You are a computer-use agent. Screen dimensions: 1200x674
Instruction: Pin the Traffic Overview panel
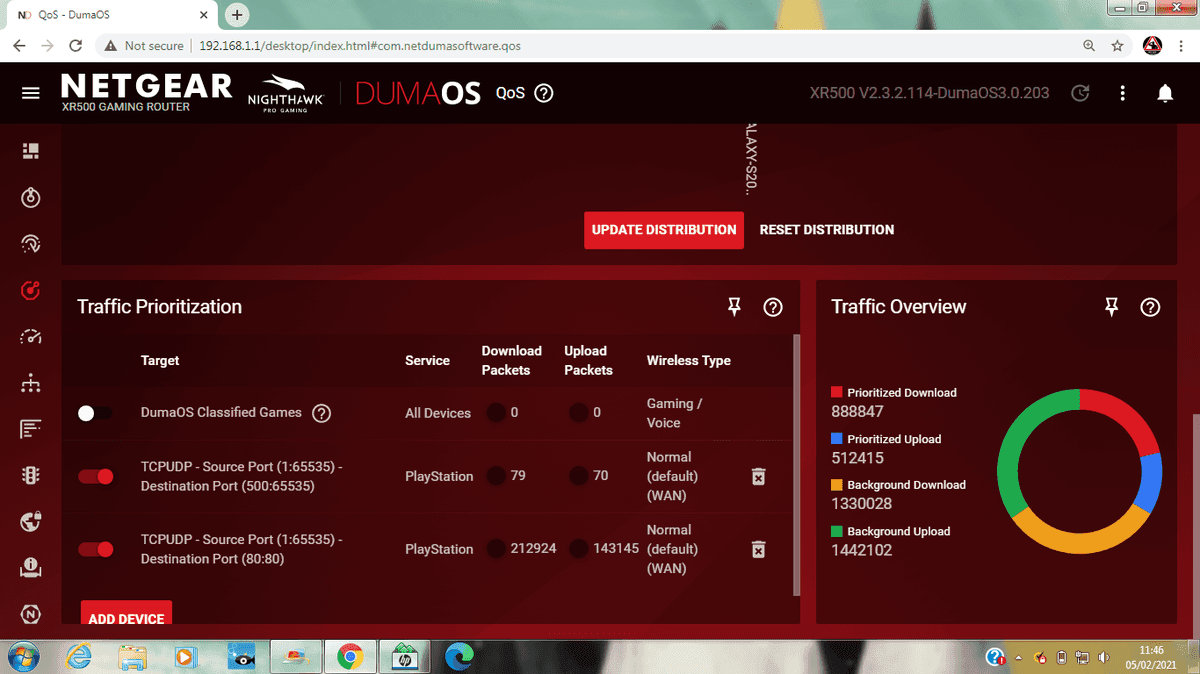(x=1111, y=307)
